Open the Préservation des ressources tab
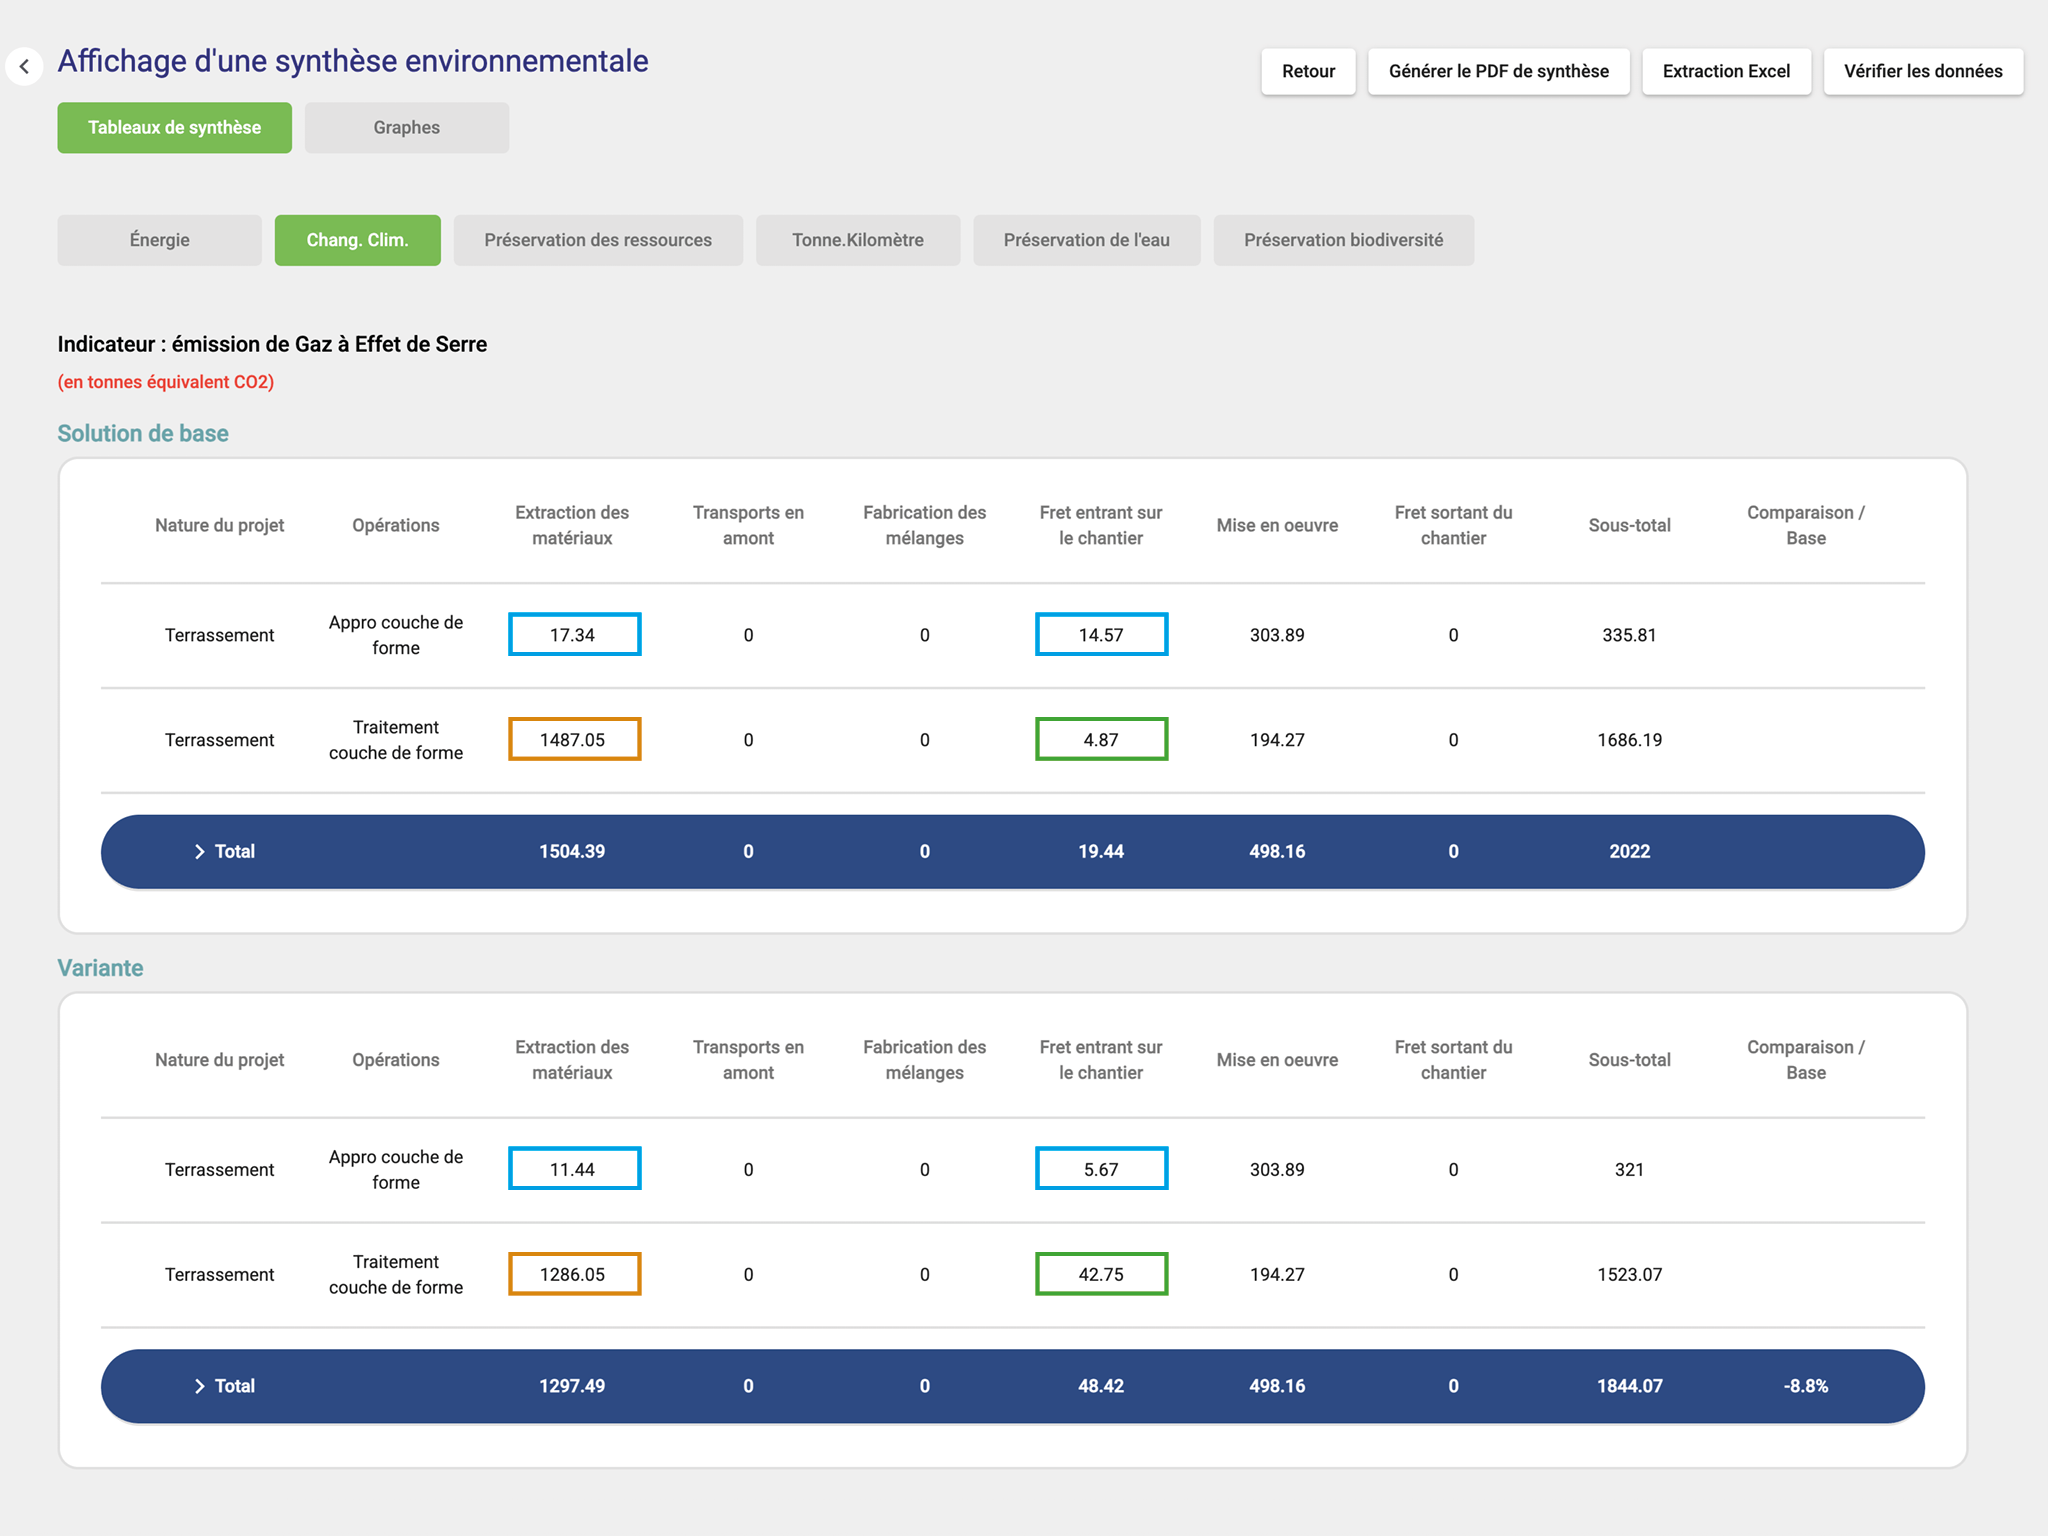 [597, 240]
